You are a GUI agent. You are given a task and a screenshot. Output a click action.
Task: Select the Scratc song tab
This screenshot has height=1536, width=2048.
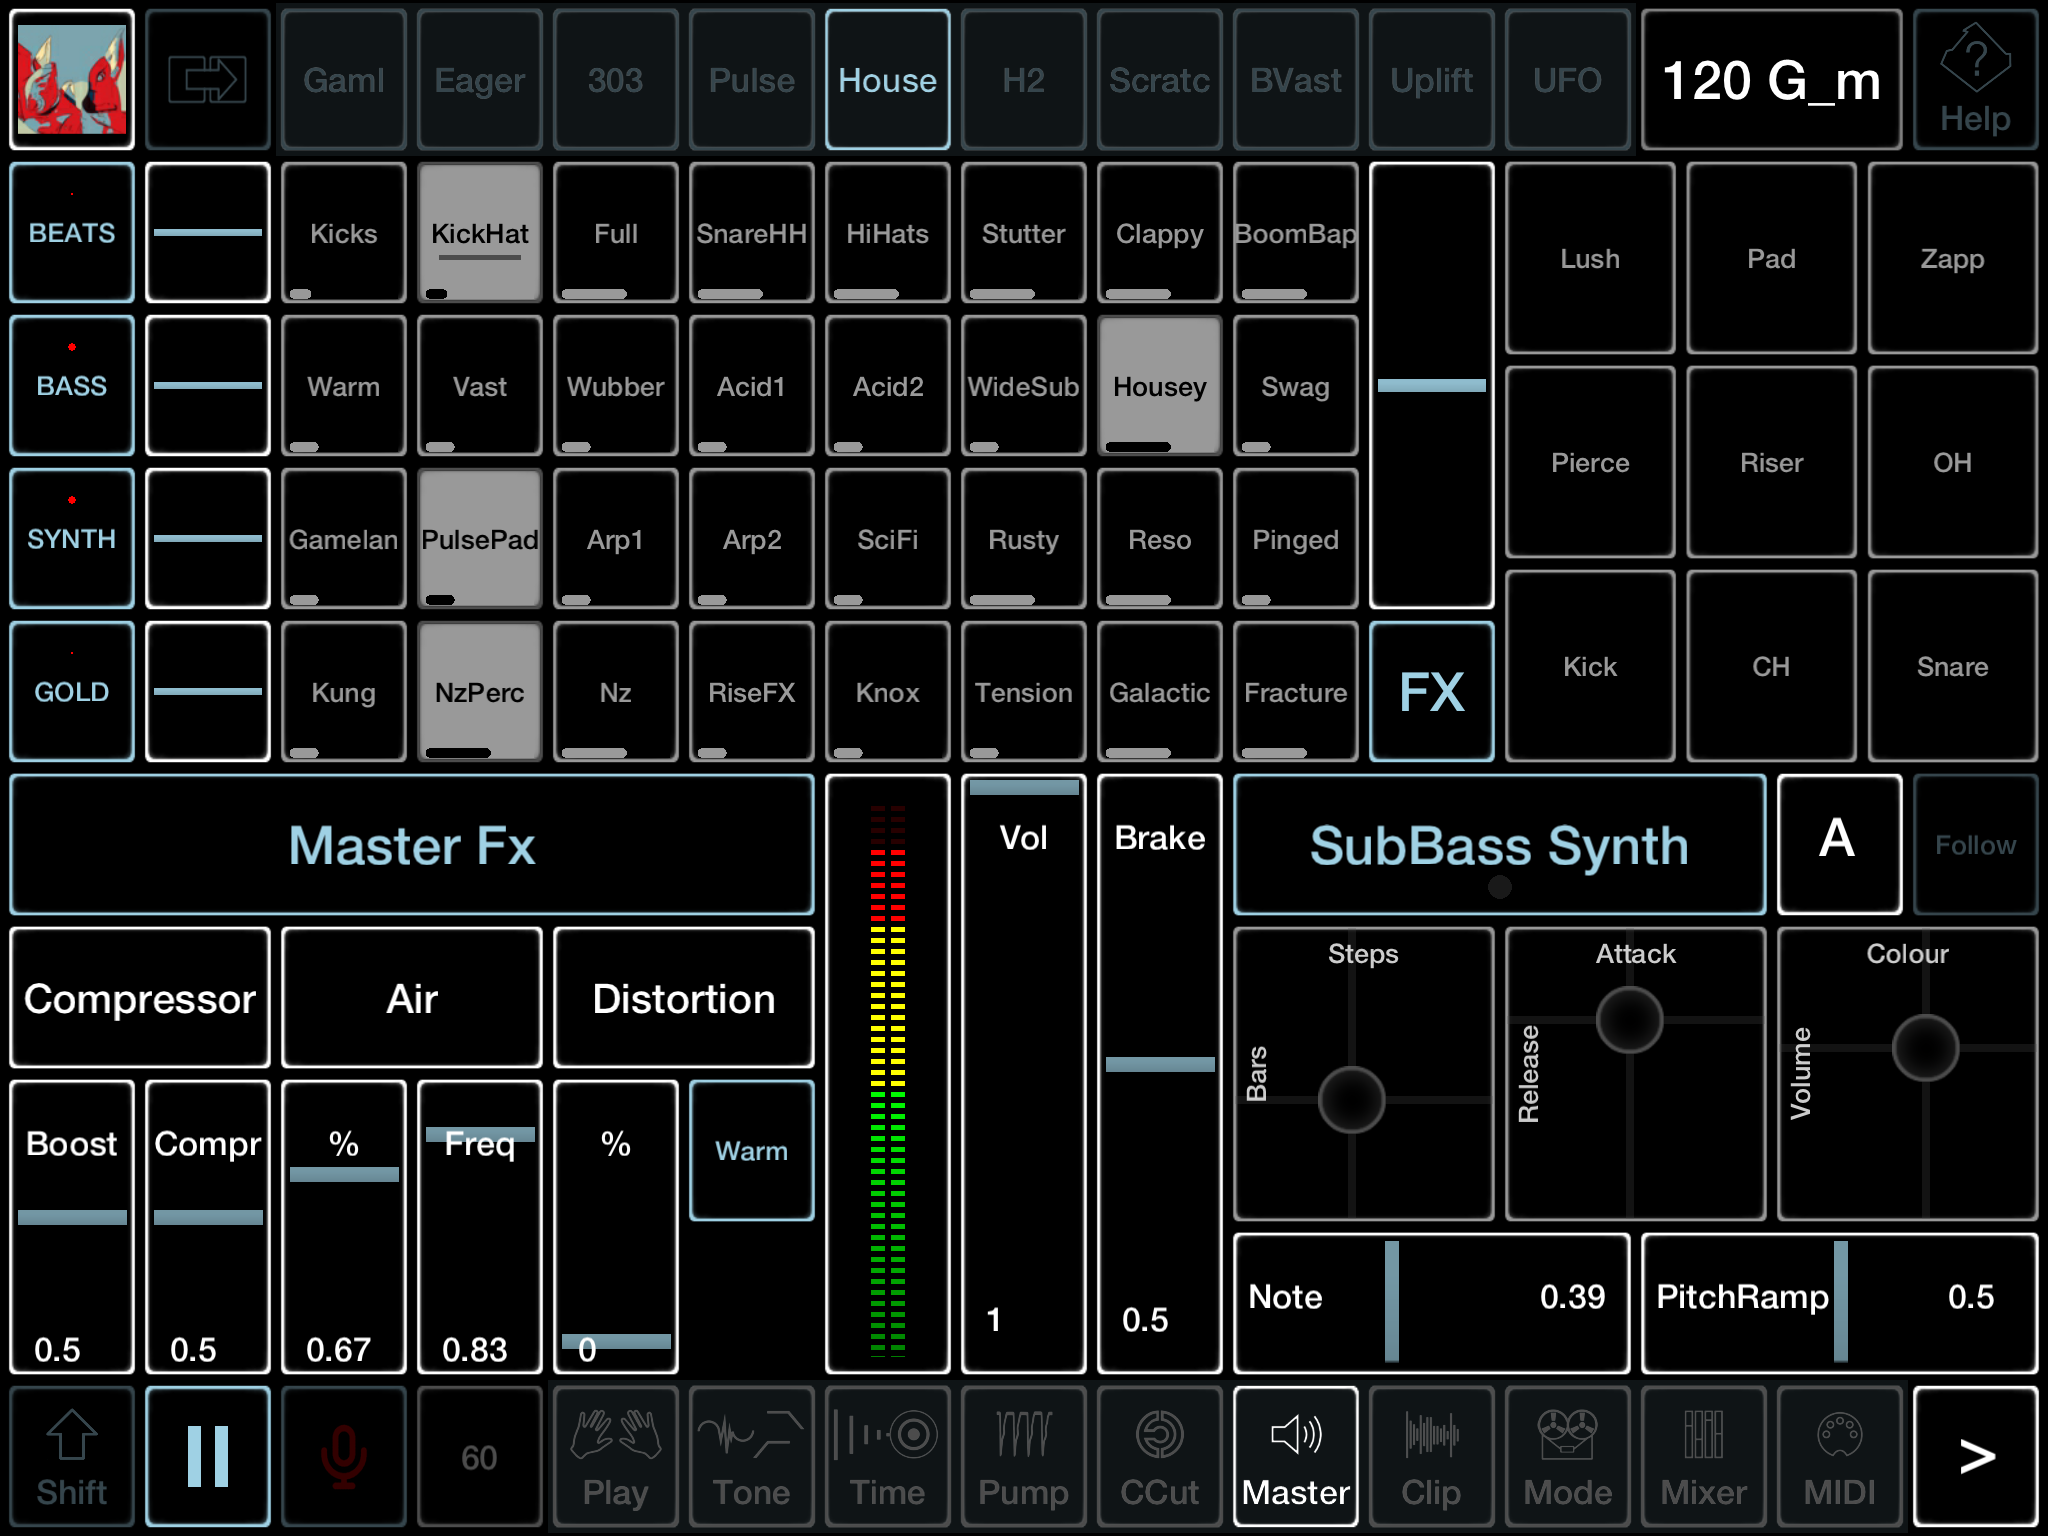click(1159, 80)
